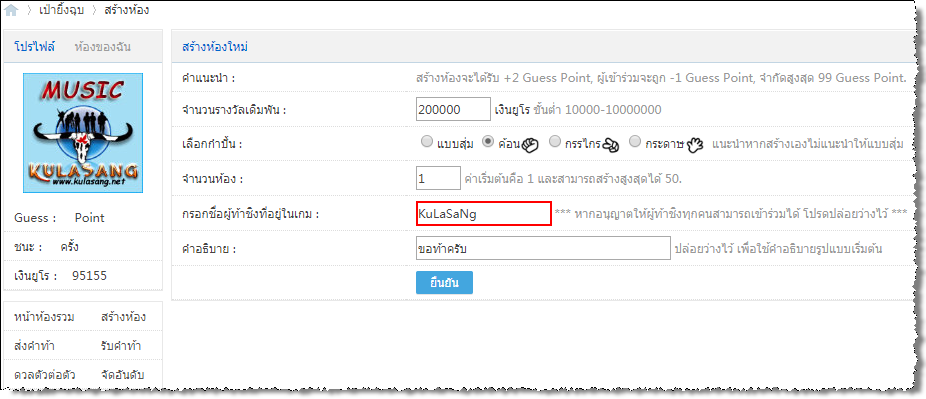
Task: Select the กระดาษ paper radio option
Action: tap(634, 142)
